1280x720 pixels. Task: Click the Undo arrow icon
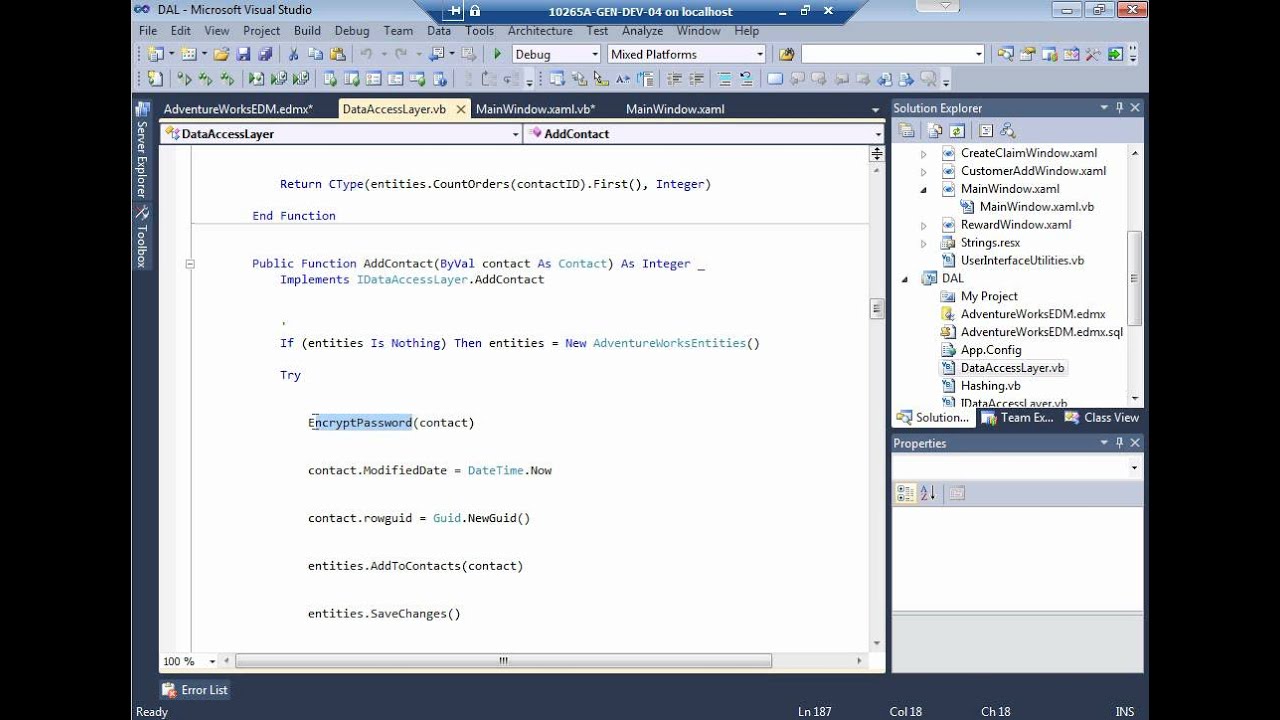(x=366, y=54)
